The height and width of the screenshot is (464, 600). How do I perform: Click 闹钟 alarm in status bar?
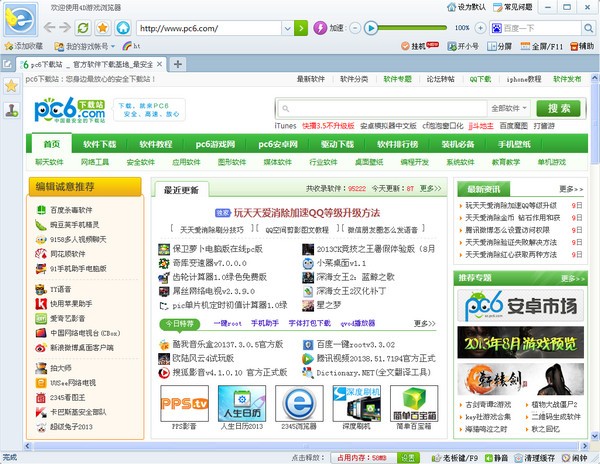pyautogui.click(x=574, y=458)
